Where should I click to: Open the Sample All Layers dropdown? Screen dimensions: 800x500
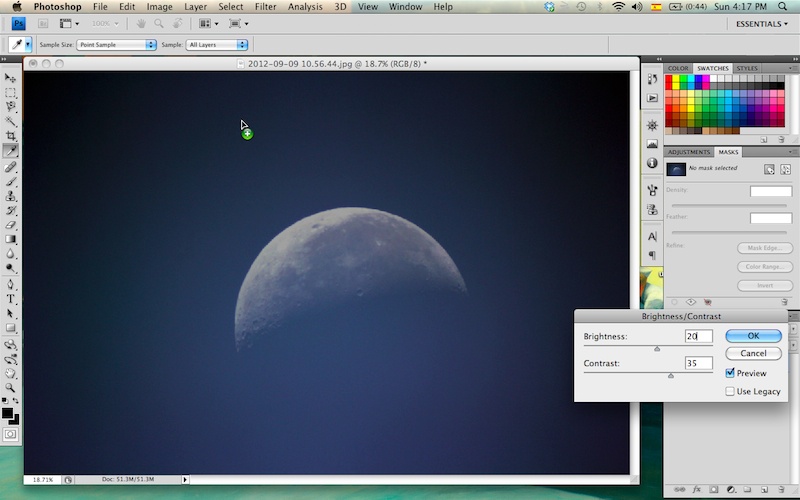(x=216, y=45)
